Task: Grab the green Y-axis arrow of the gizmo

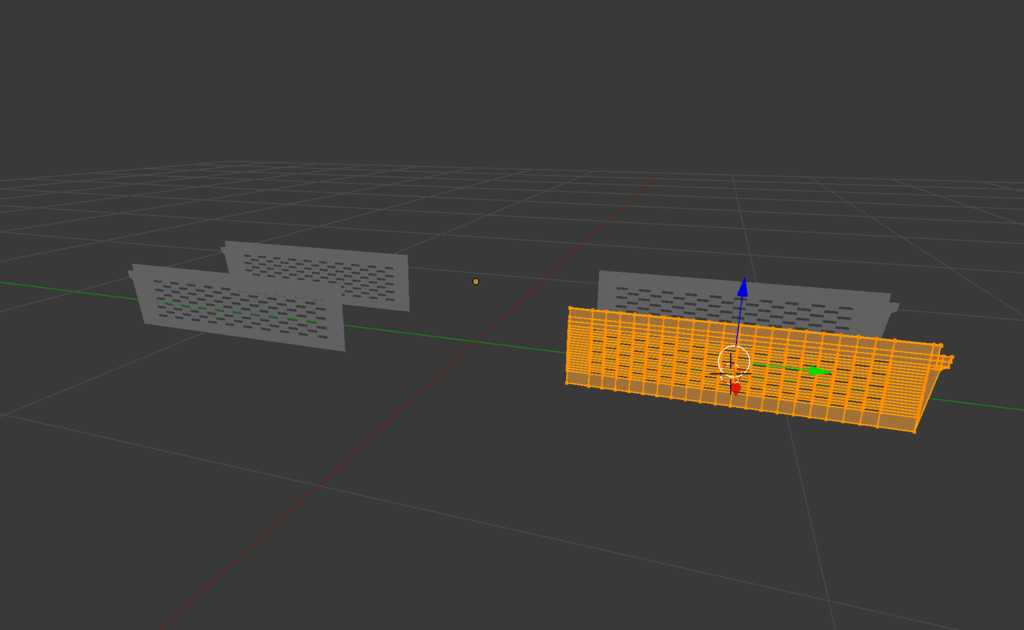Action: pyautogui.click(x=820, y=371)
